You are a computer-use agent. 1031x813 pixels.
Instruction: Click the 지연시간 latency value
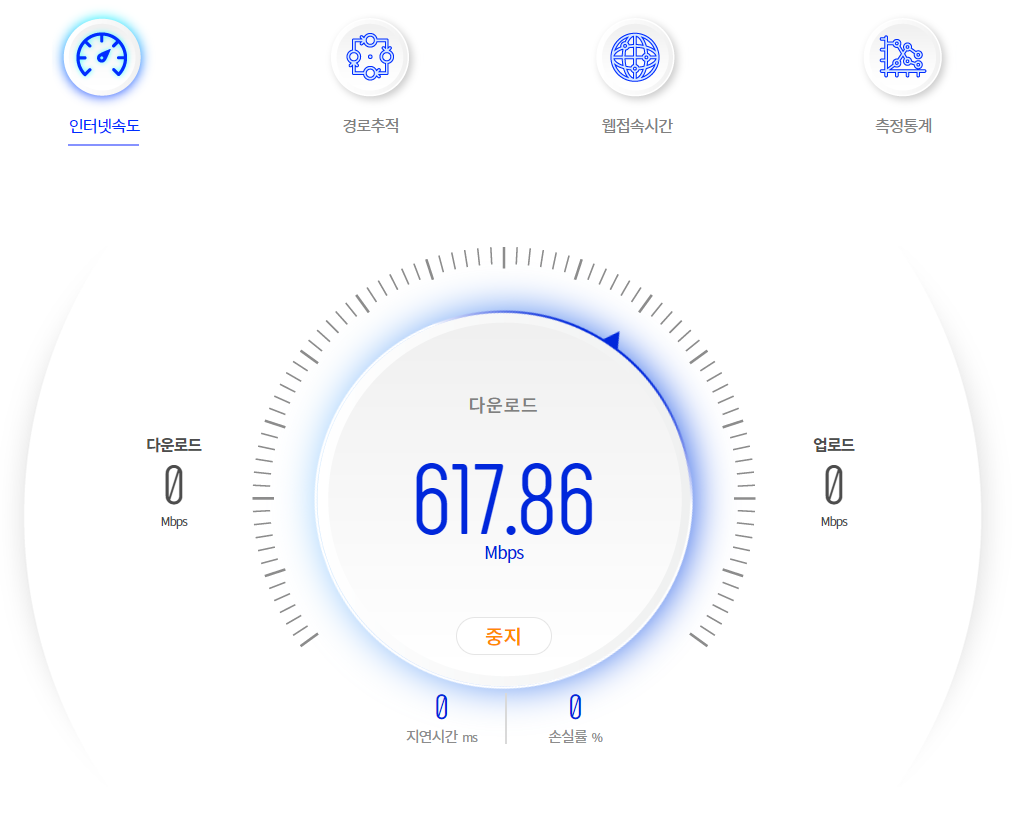coord(440,706)
